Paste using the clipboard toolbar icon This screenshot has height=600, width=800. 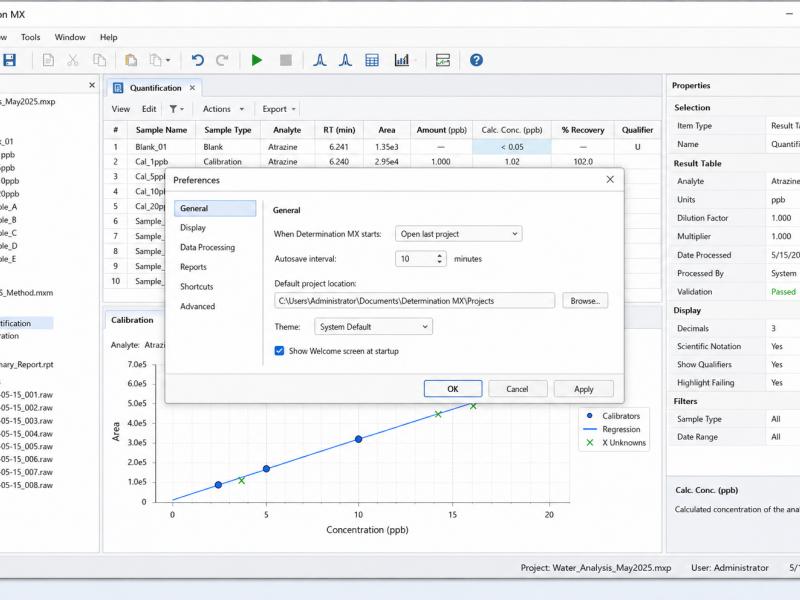[x=131, y=60]
